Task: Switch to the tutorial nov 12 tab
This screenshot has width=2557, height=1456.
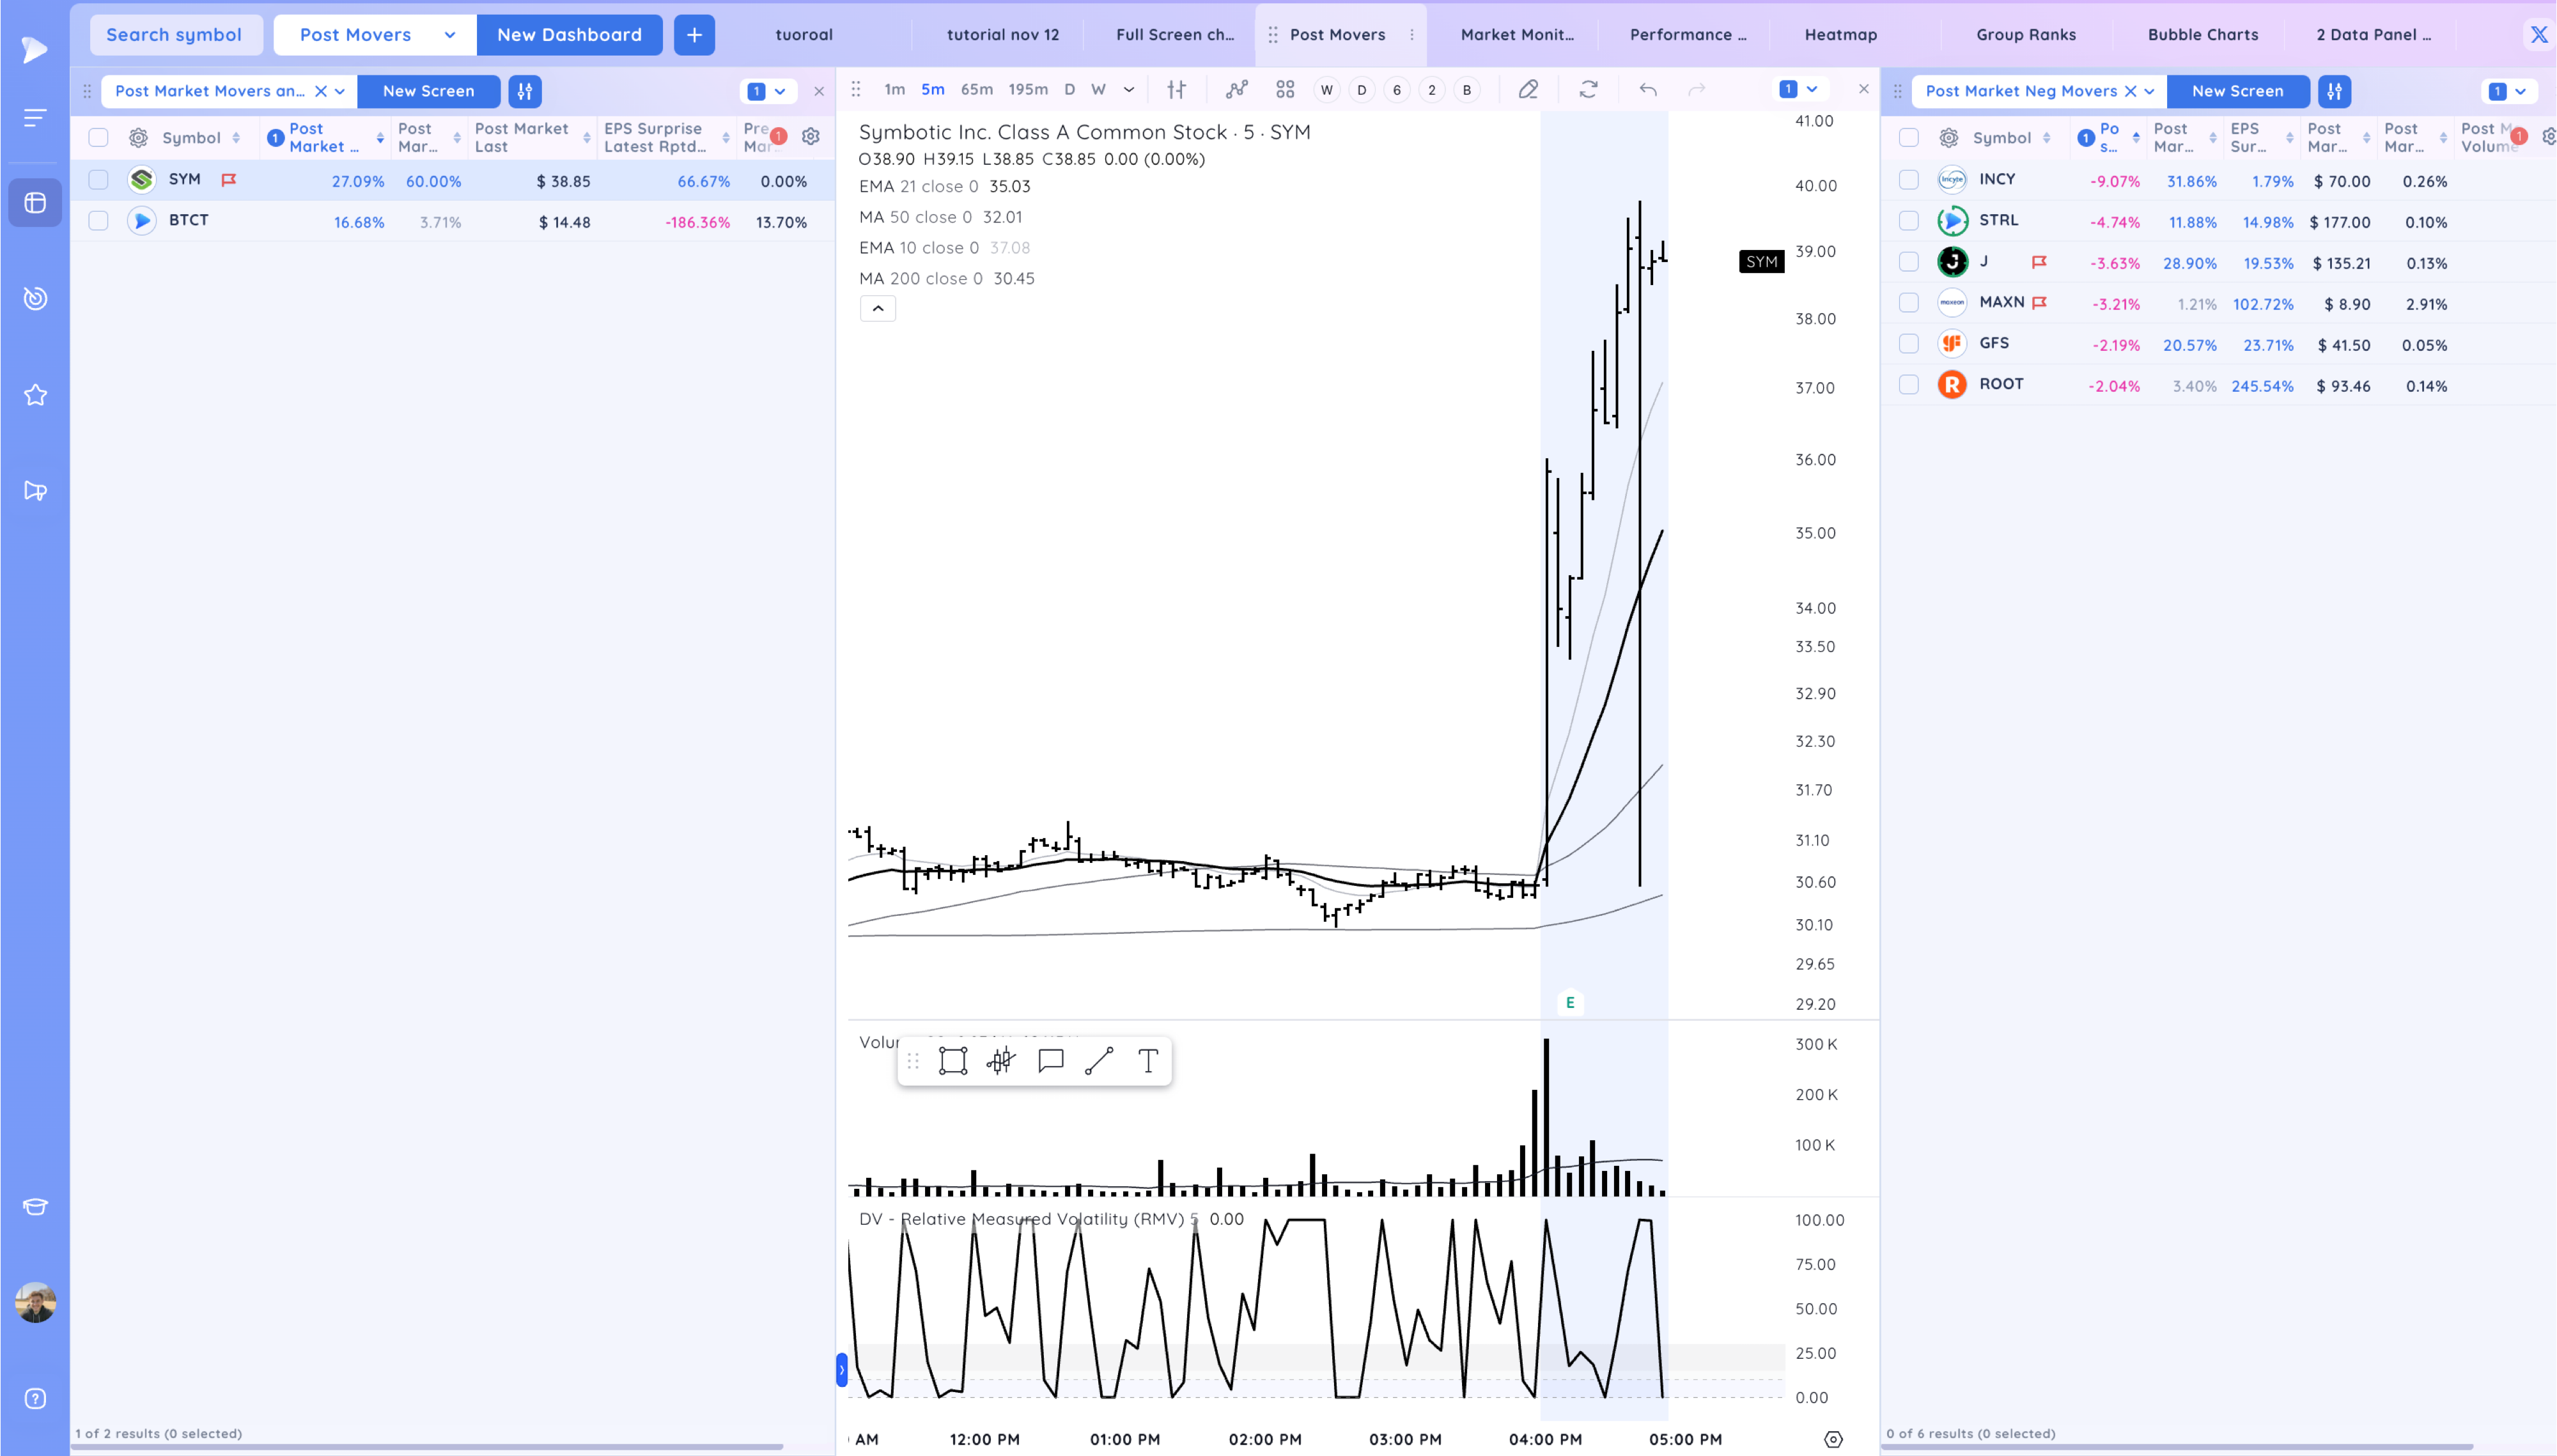Action: pos(1003,35)
